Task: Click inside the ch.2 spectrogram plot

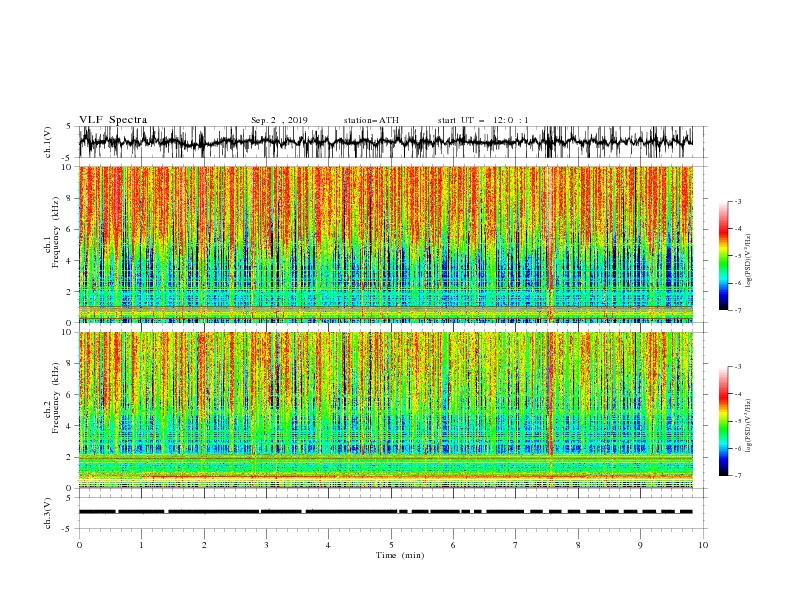Action: tap(386, 410)
